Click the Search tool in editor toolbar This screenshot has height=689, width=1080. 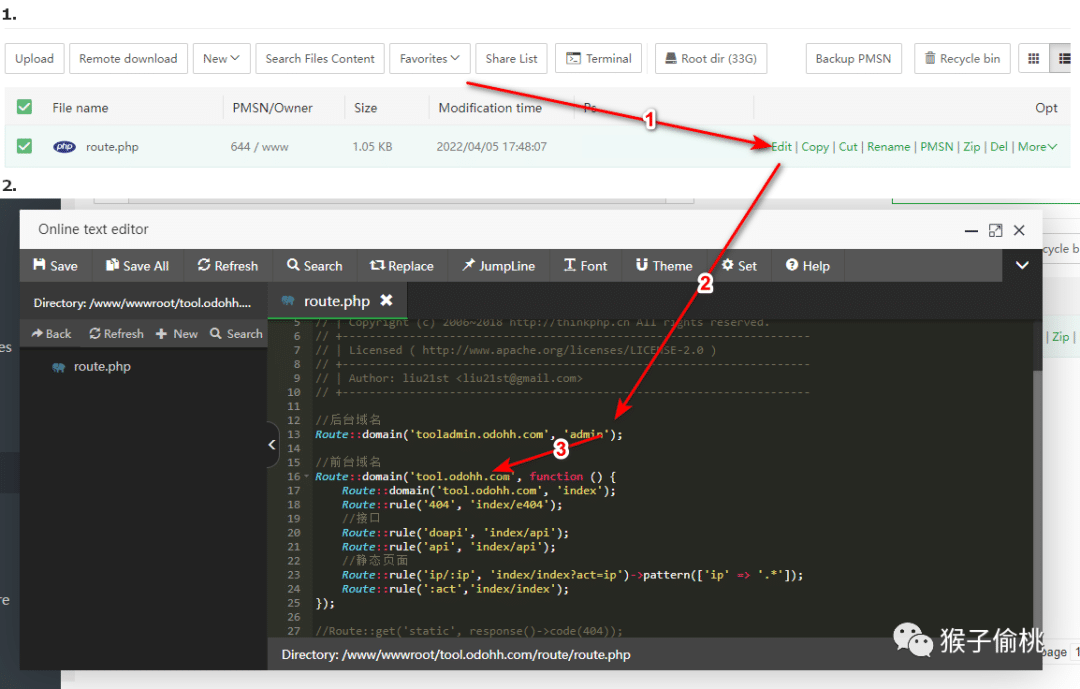point(314,266)
